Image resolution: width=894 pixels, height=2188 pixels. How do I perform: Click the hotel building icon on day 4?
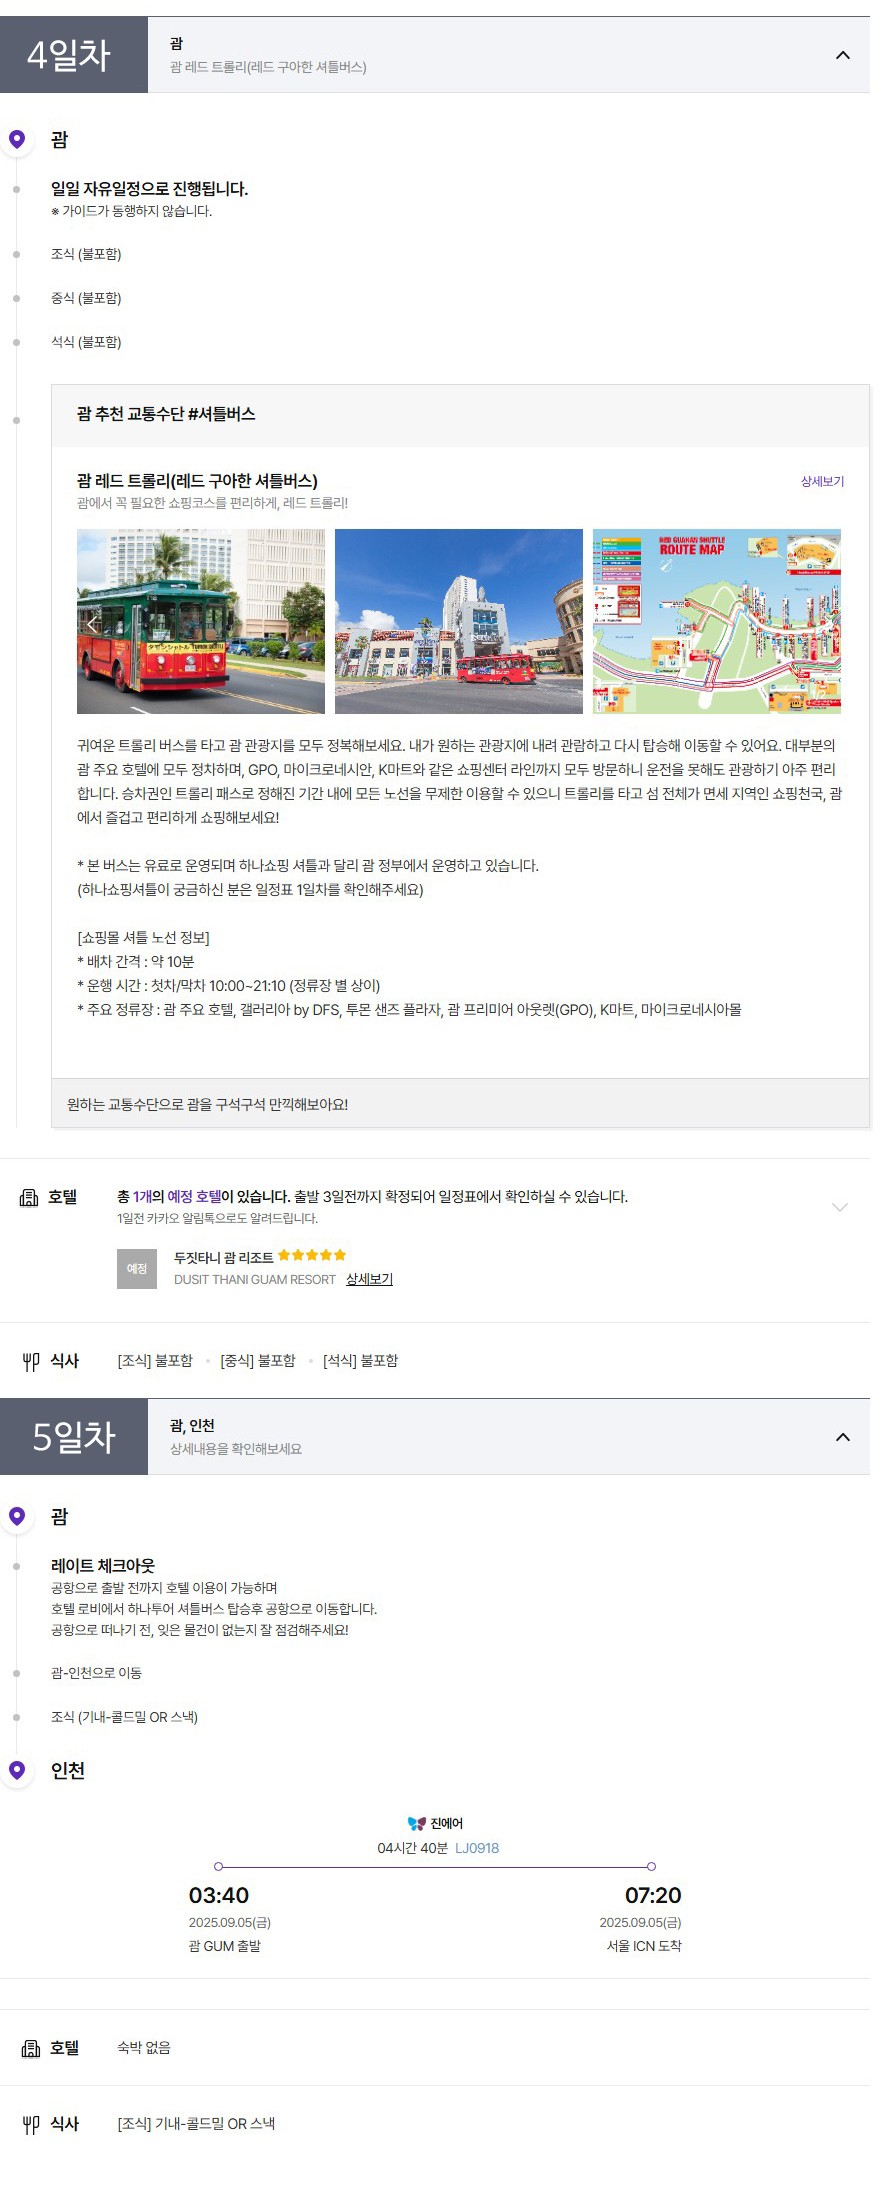pyautogui.click(x=30, y=1197)
